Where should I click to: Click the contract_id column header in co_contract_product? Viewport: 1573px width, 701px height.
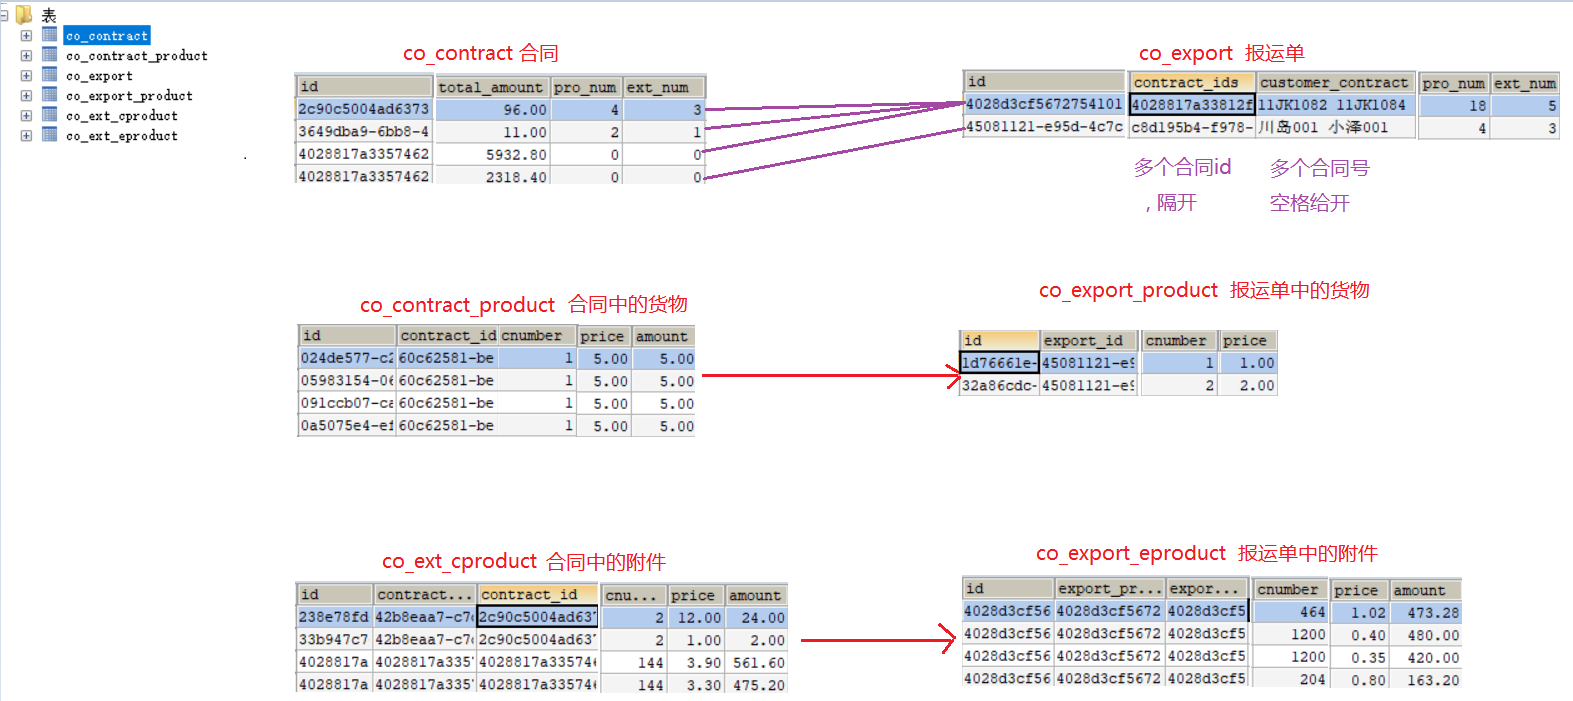tap(447, 335)
